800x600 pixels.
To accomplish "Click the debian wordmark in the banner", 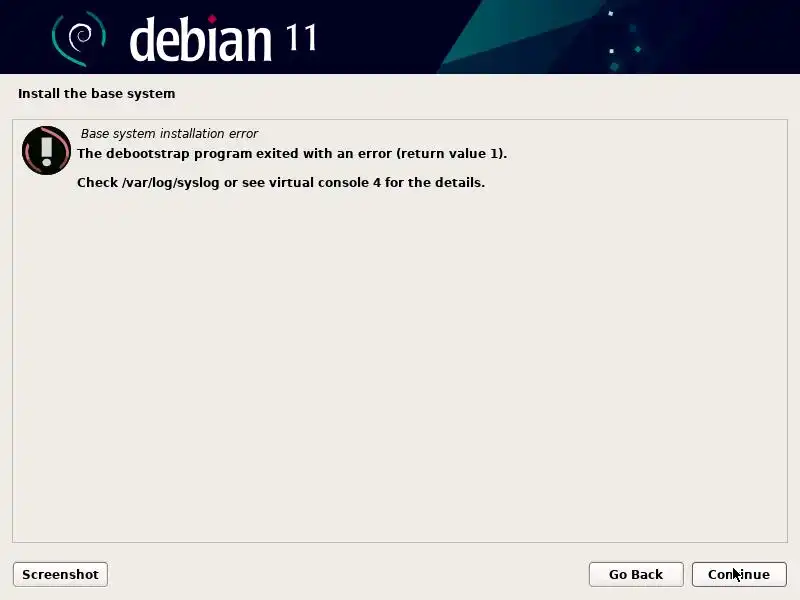I will pyautogui.click(x=201, y=39).
